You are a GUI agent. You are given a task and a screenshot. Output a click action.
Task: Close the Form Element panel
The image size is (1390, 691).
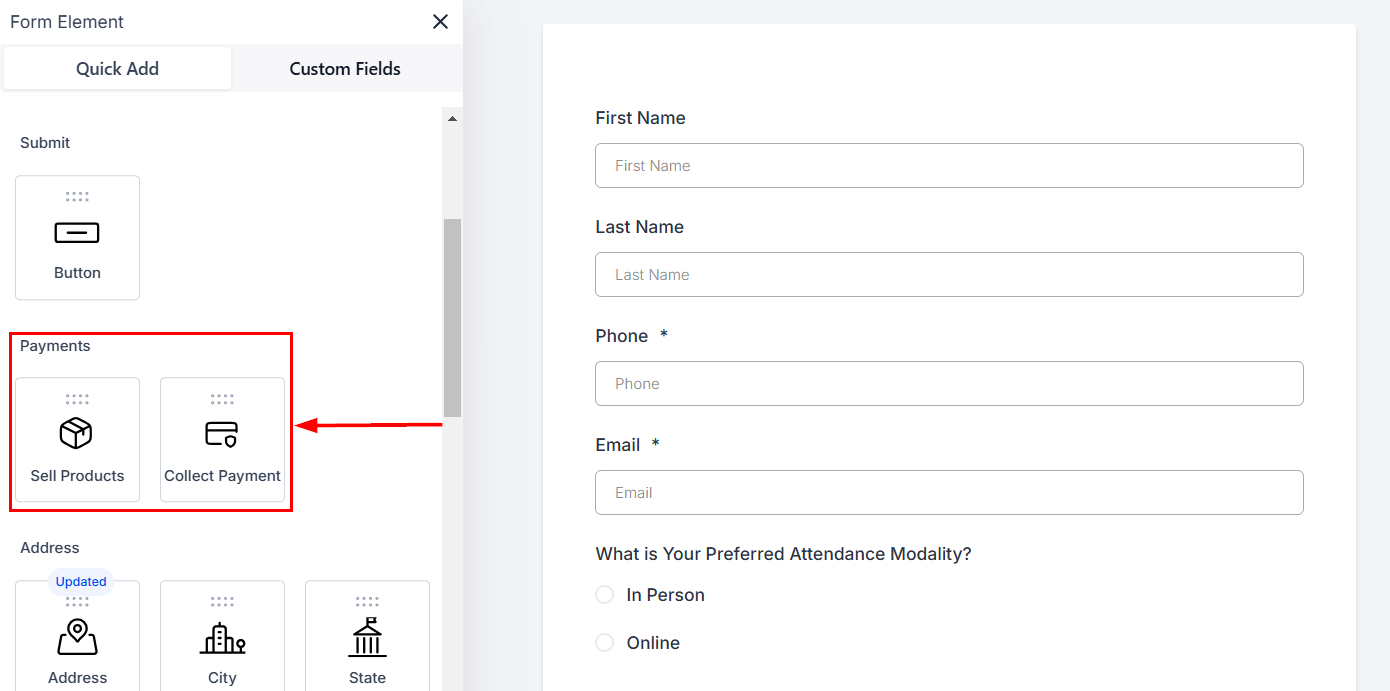[440, 22]
